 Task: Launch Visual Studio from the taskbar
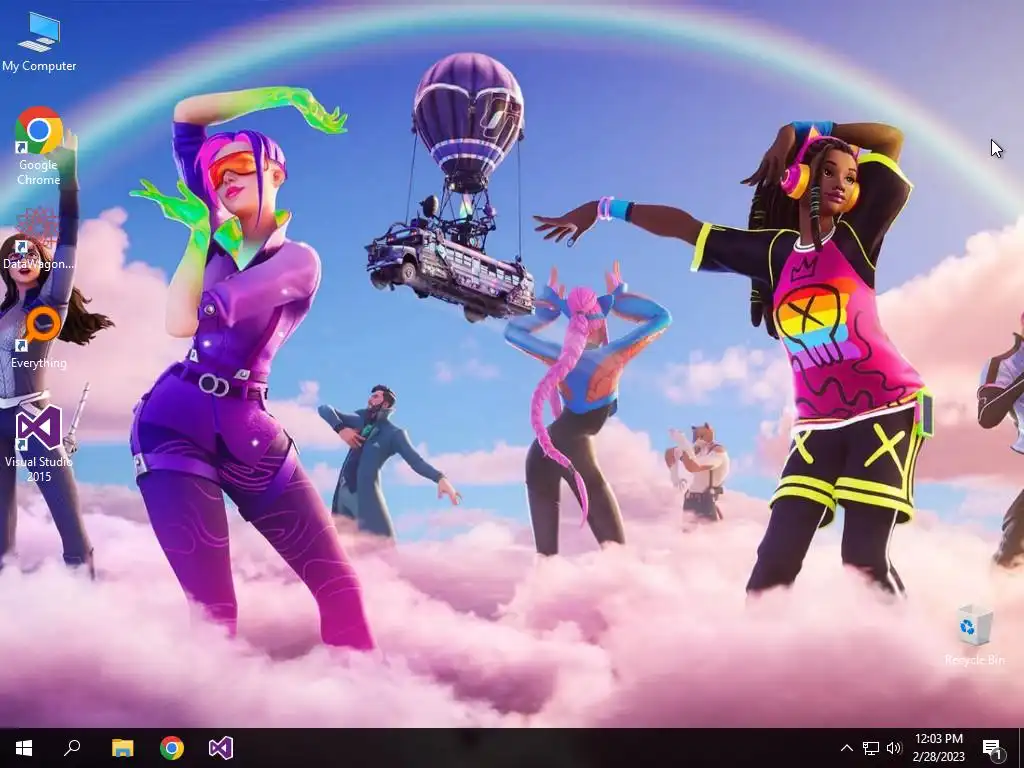(221, 748)
